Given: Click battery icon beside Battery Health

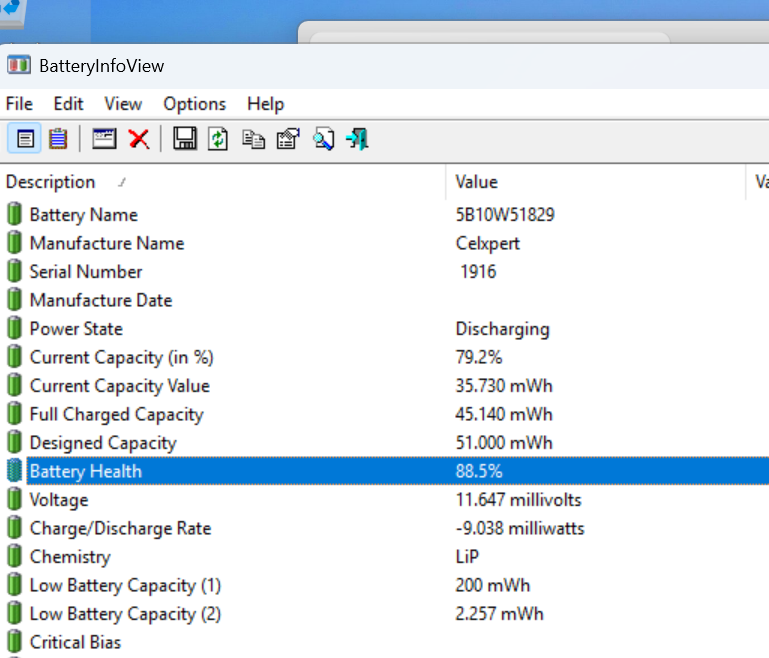Looking at the screenshot, I should (x=15, y=470).
